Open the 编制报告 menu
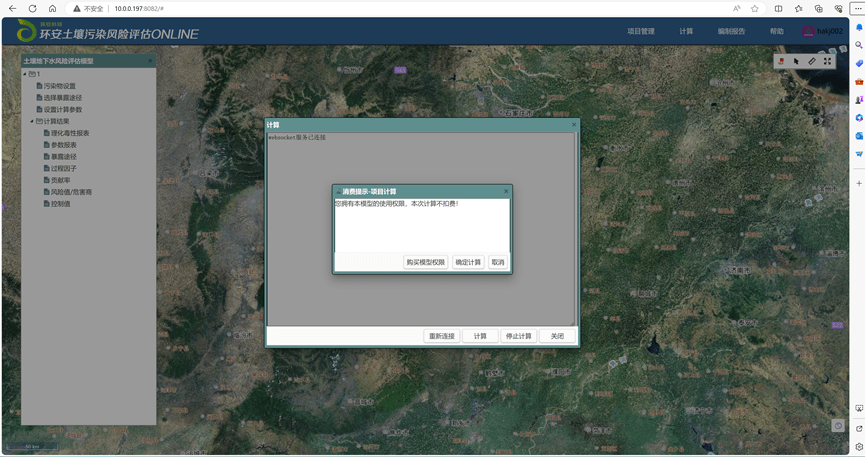The width and height of the screenshot is (865, 457). point(731,32)
